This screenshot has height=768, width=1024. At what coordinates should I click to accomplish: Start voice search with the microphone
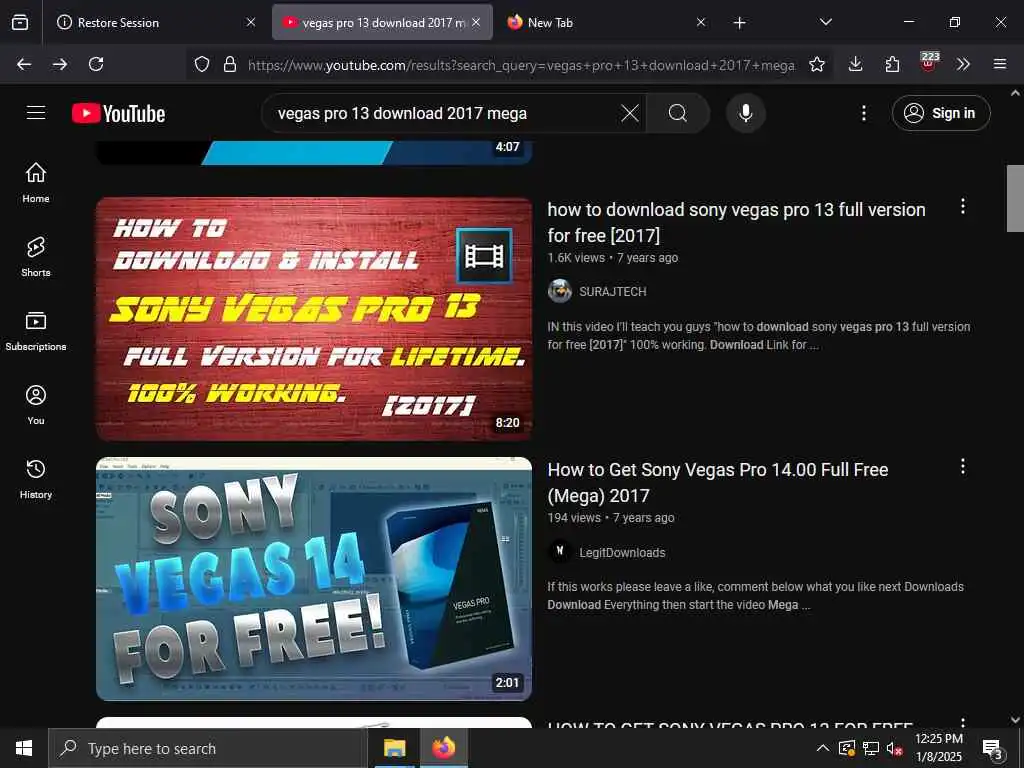pos(745,113)
